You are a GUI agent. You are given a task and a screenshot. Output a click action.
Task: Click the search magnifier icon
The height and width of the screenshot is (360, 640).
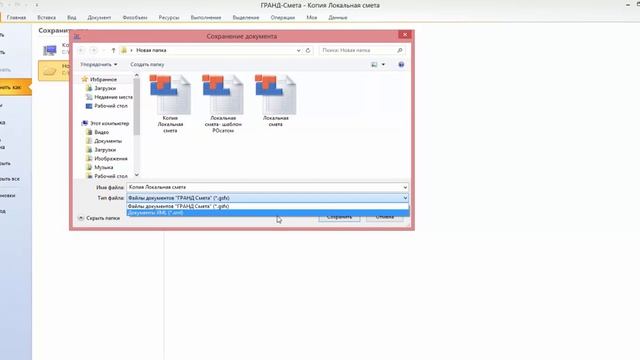(400, 50)
